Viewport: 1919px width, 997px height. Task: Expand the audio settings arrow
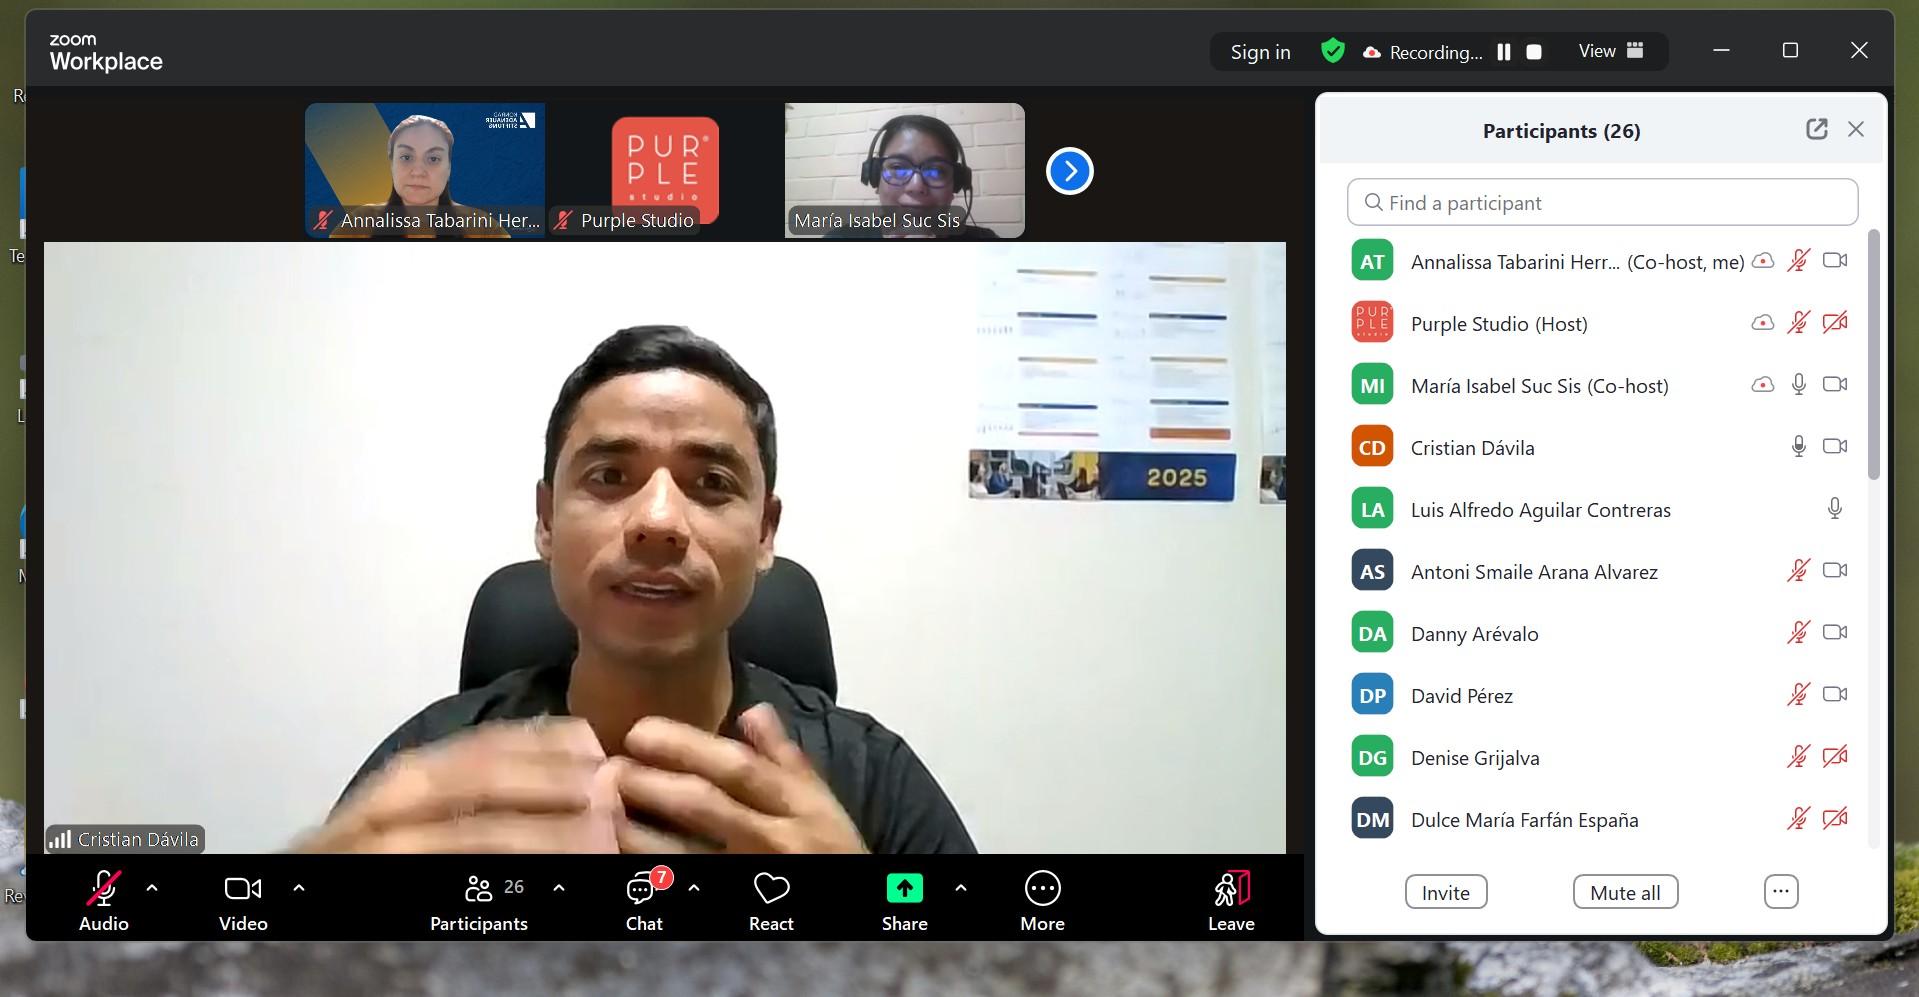point(152,888)
